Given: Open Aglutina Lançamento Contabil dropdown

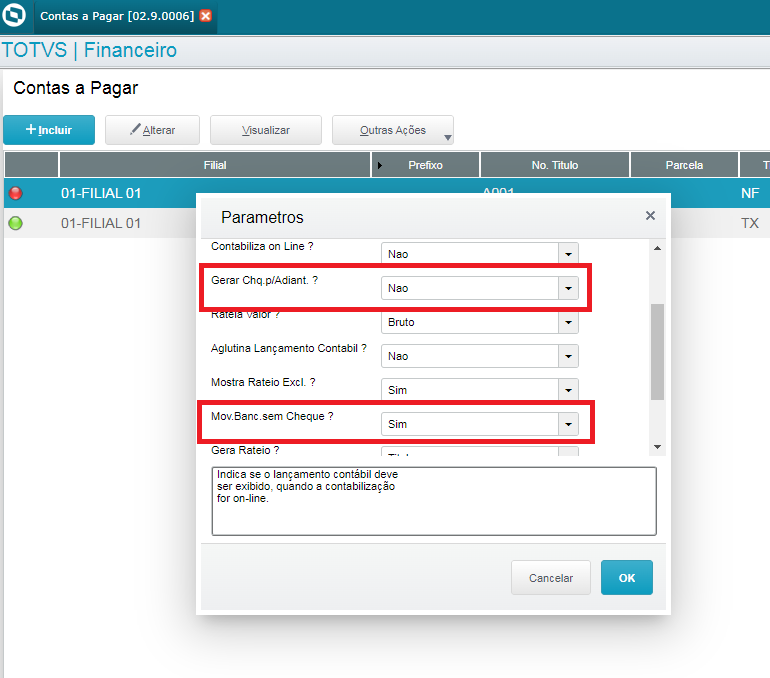Looking at the screenshot, I should tap(568, 356).
